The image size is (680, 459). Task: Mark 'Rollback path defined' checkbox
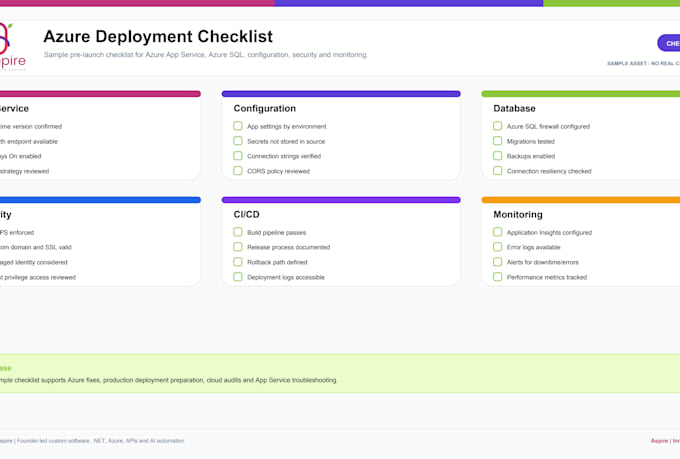pos(238,262)
